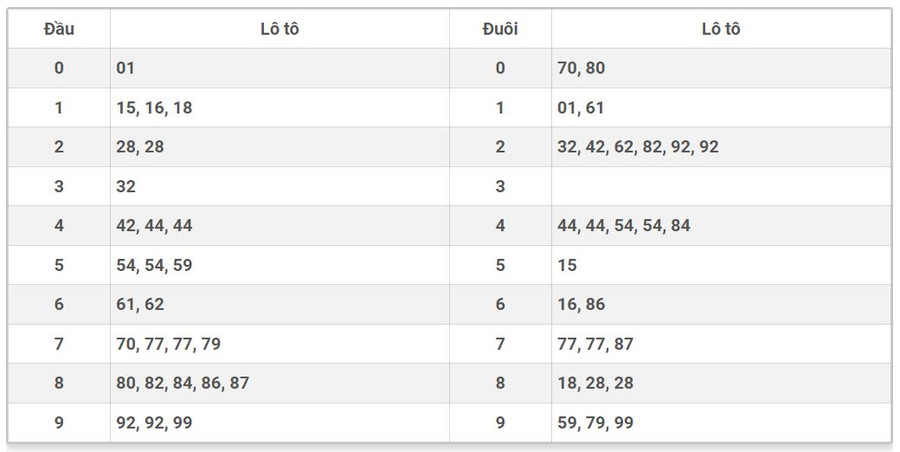Click the cell showing "01, 61"
The height and width of the screenshot is (452, 900).
(x=580, y=108)
